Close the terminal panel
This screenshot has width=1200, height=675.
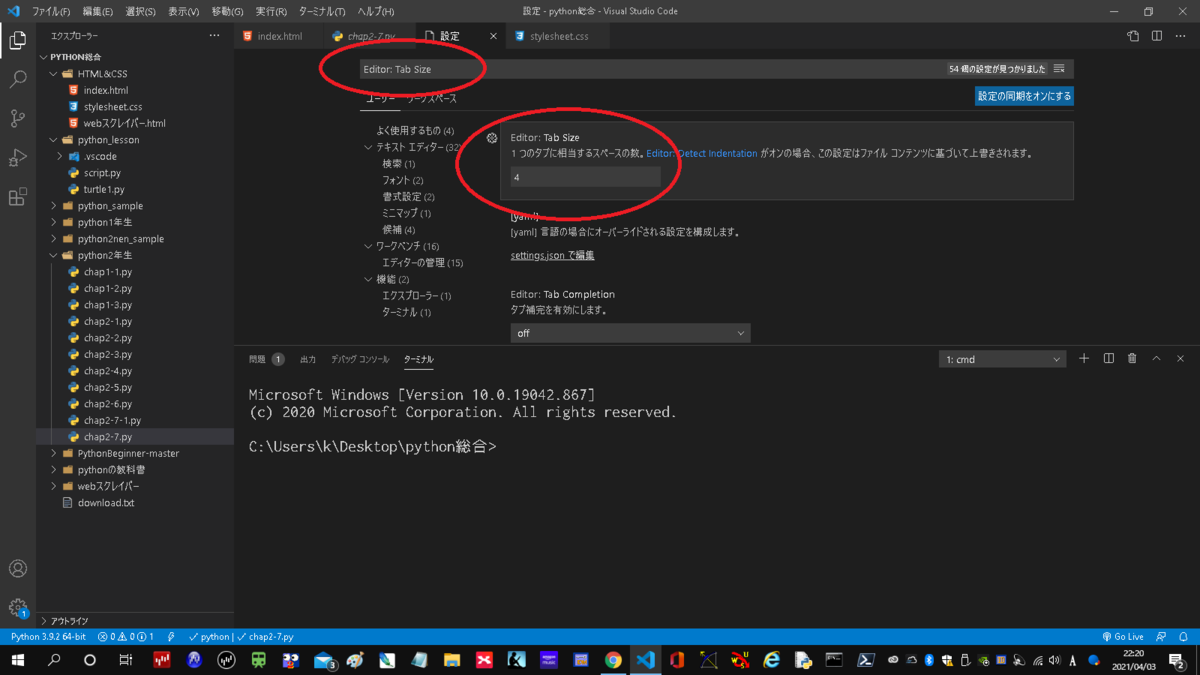(1180, 359)
